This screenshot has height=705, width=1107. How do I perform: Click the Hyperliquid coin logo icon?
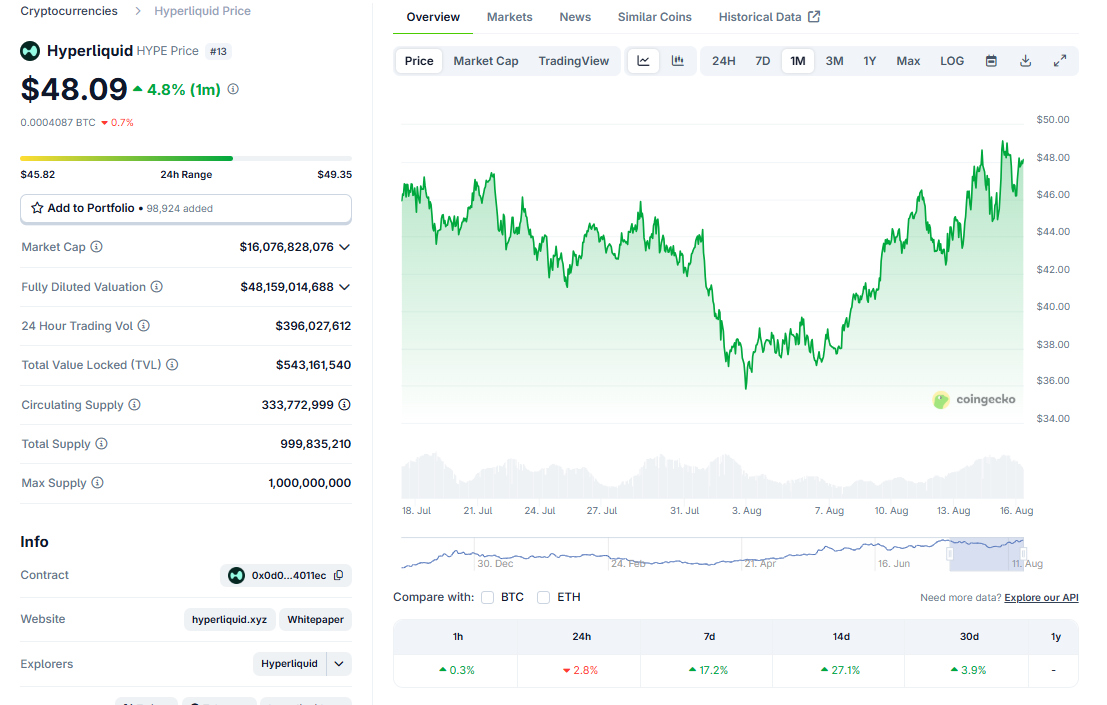coord(30,51)
